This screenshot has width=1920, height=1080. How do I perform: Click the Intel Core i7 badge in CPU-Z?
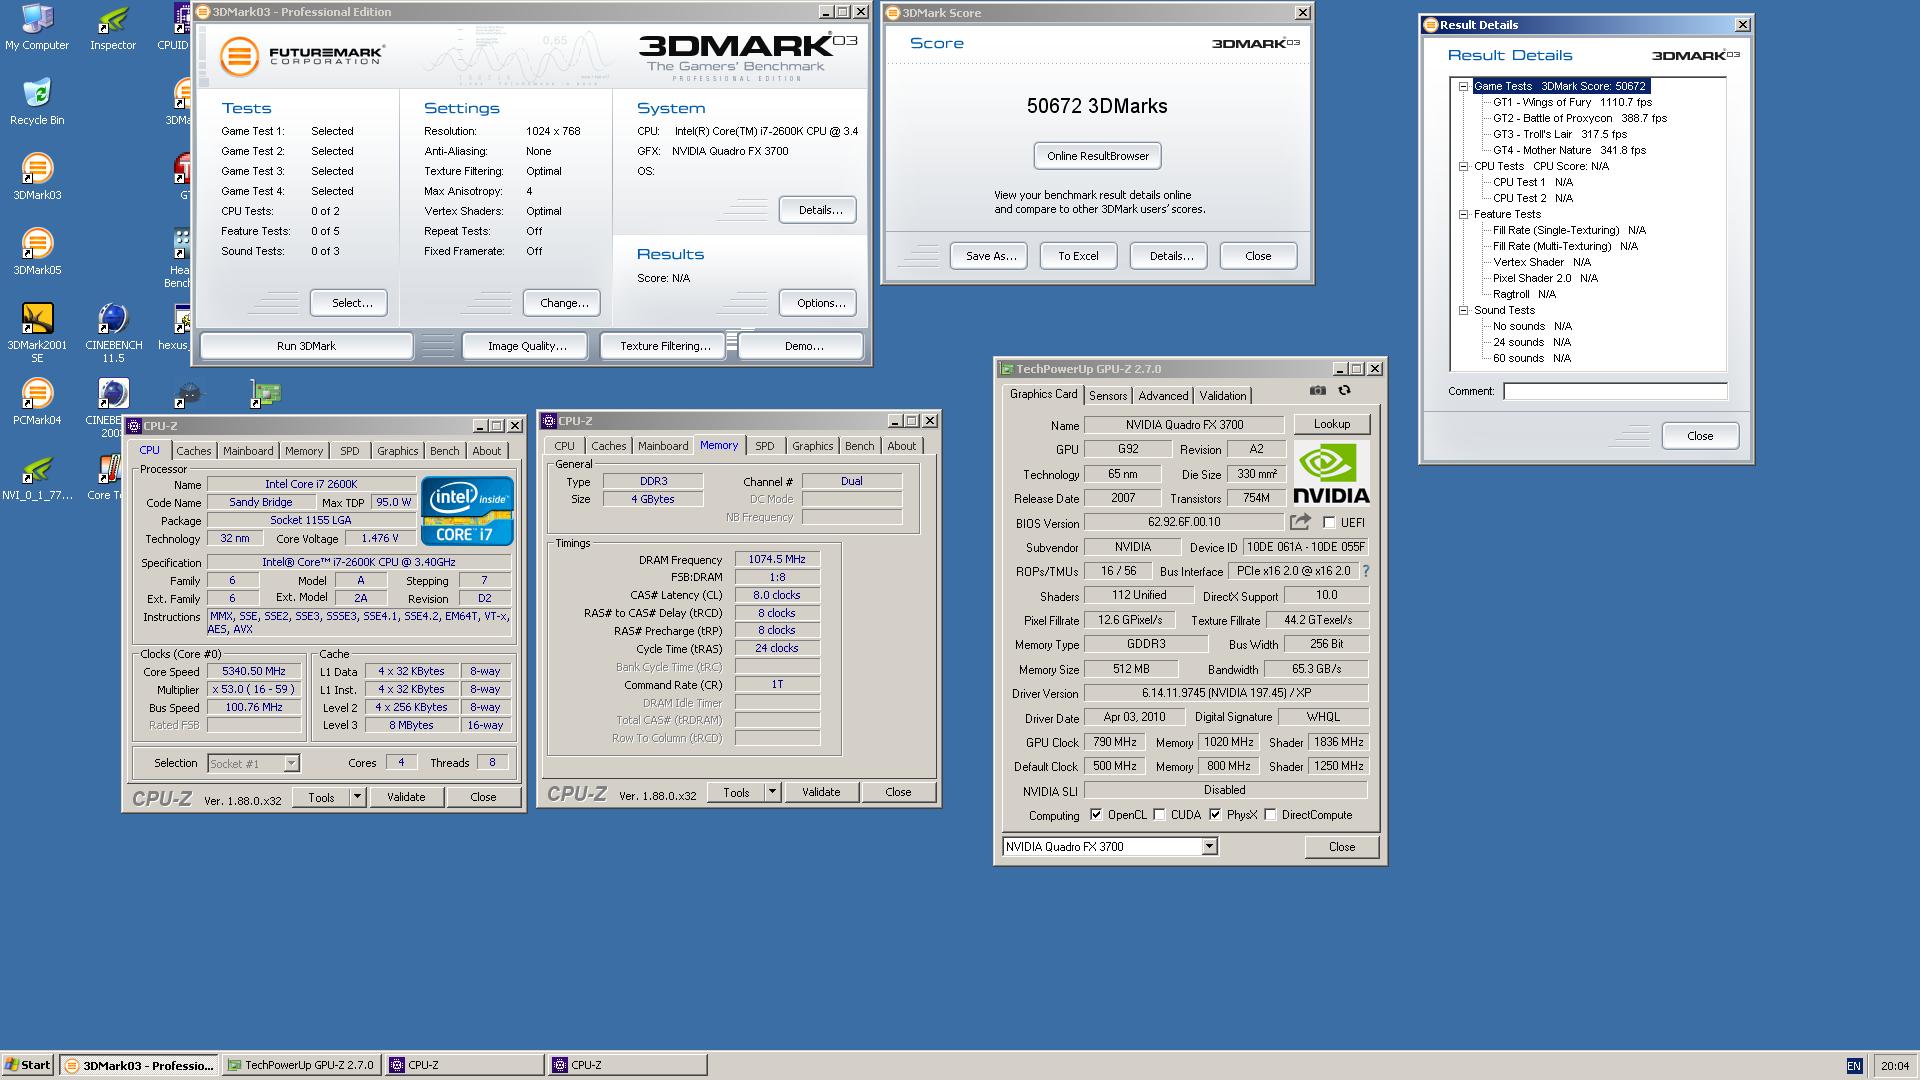coord(467,511)
